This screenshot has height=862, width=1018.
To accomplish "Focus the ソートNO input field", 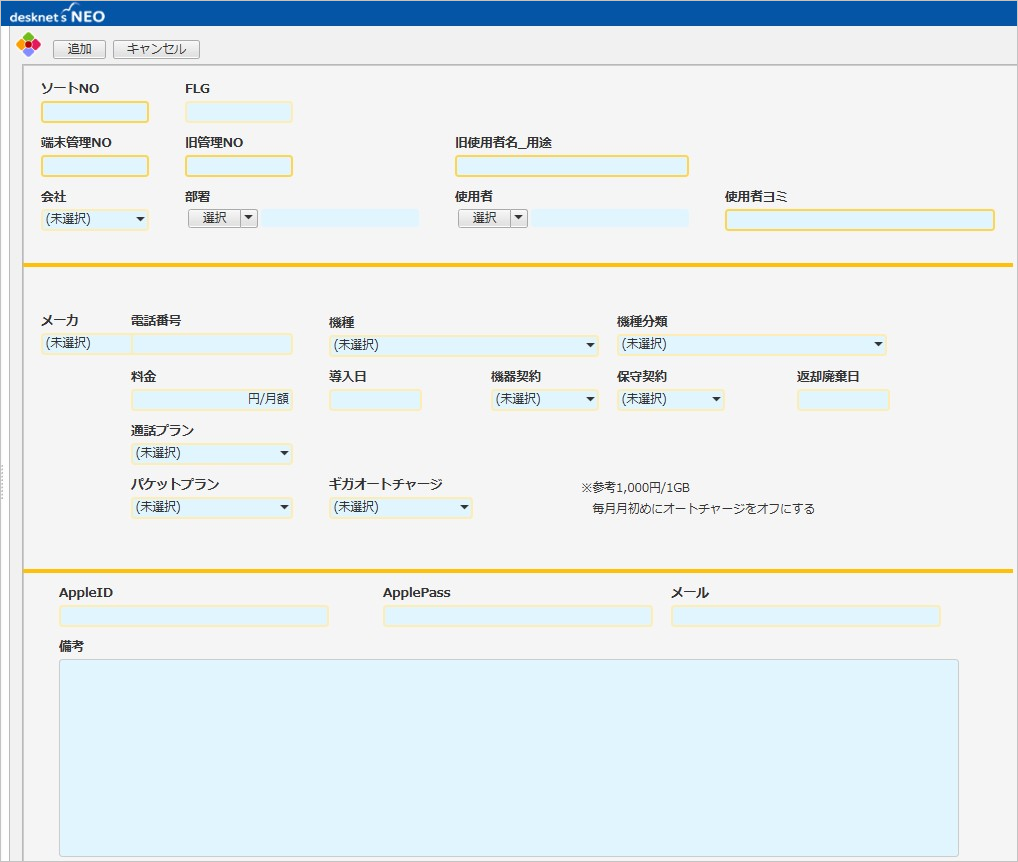I will click(95, 112).
